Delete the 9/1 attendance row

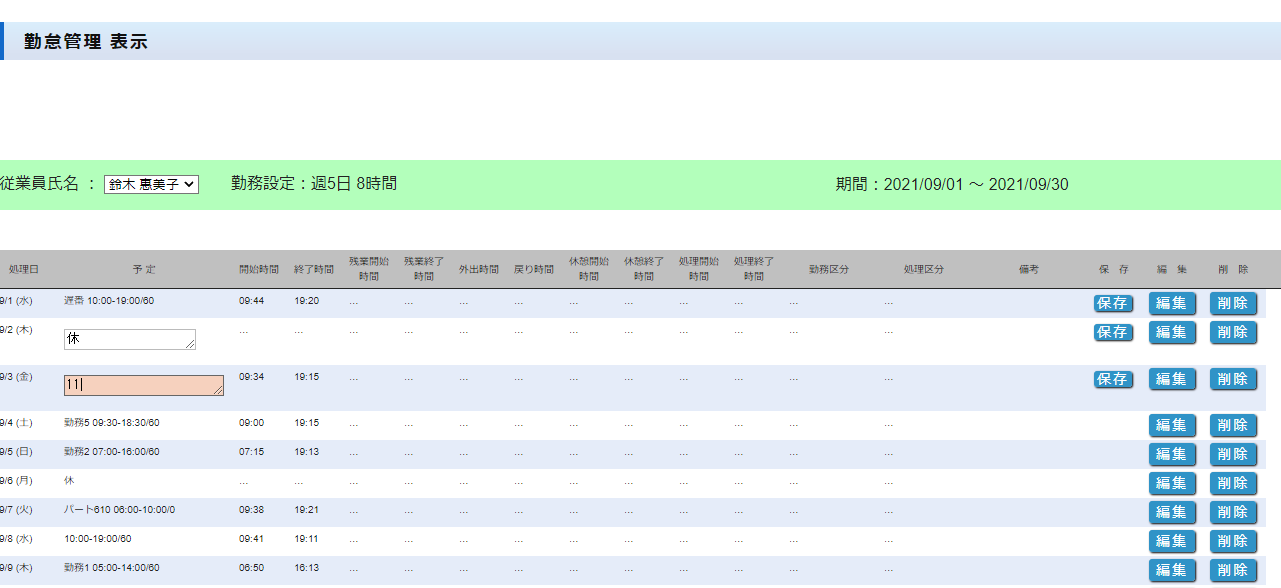click(x=1233, y=303)
